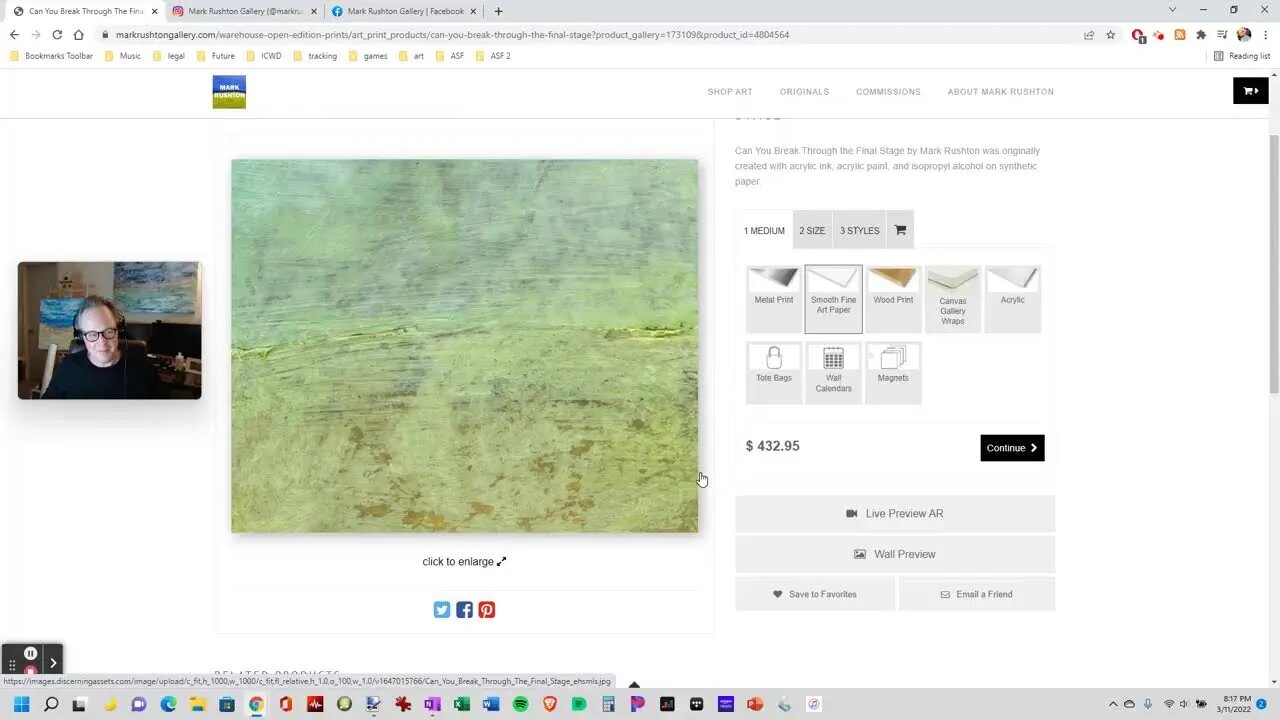Viewport: 1280px width, 720px height.
Task: Pin the artwork on Pinterest
Action: (x=486, y=610)
